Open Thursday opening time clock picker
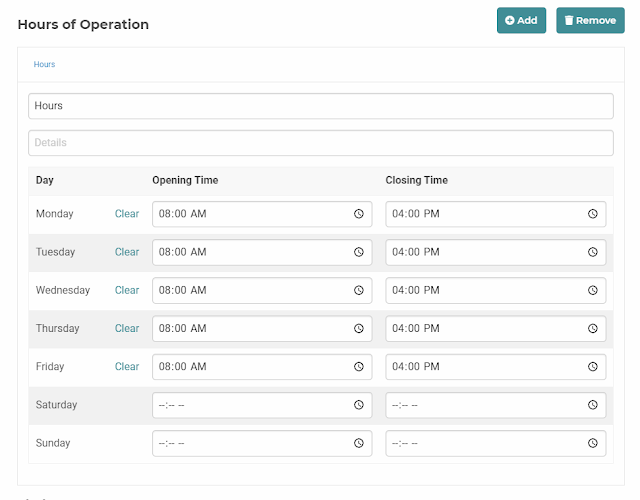This screenshot has height=500, width=640. tap(359, 328)
